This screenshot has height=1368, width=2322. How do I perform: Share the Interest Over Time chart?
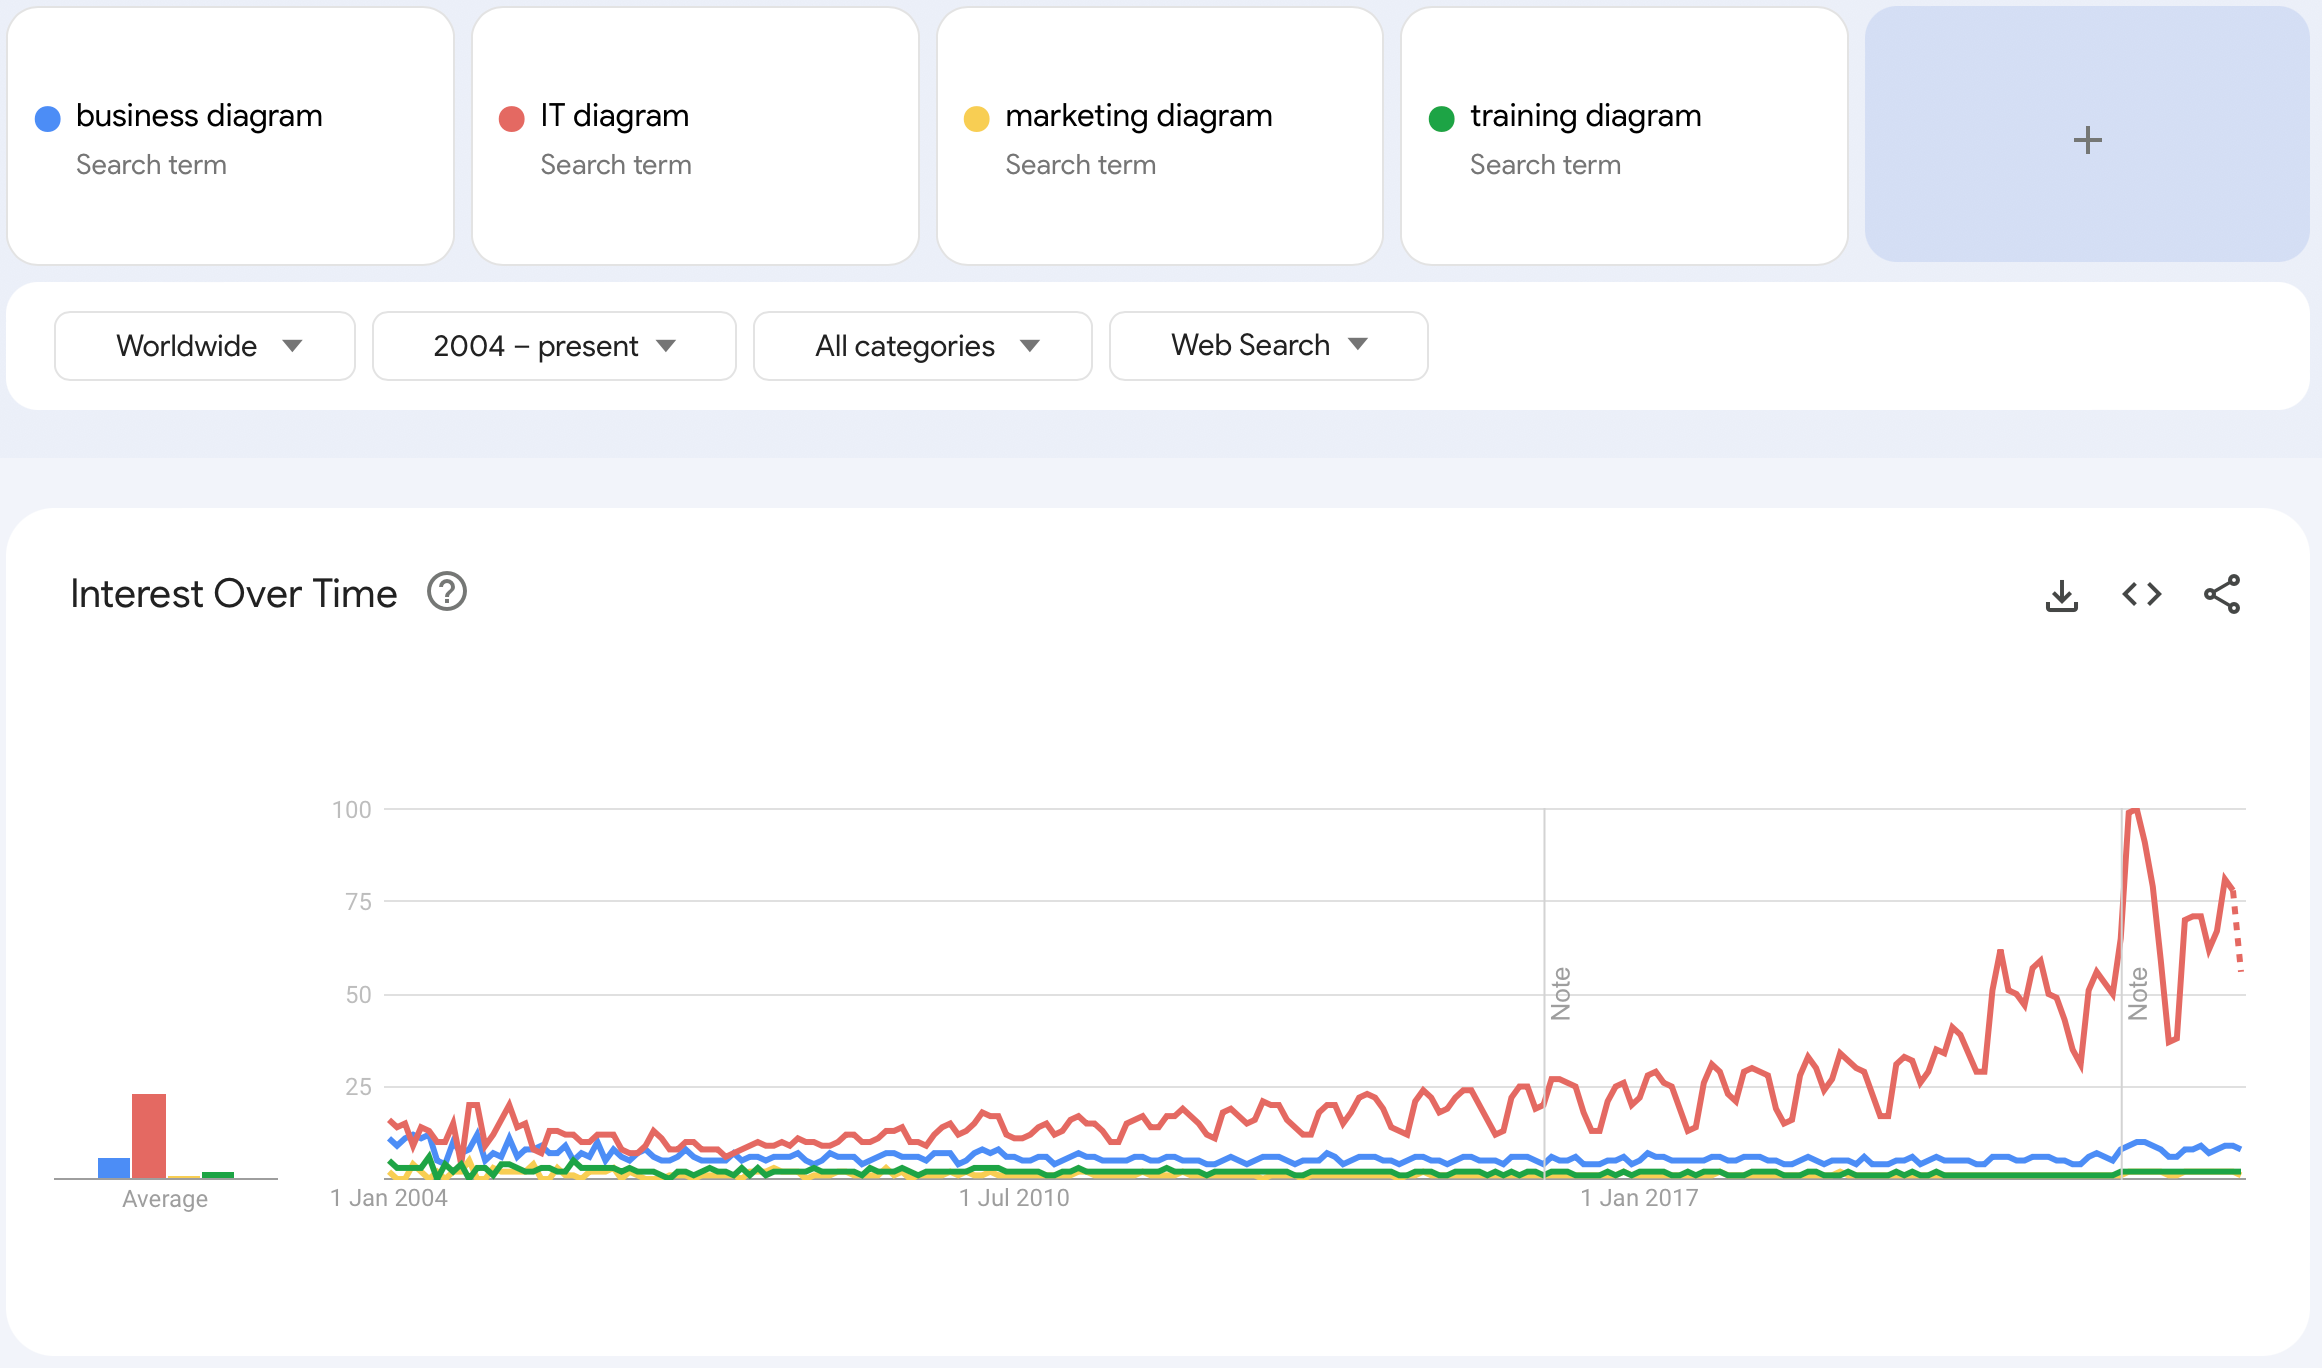tap(2223, 594)
